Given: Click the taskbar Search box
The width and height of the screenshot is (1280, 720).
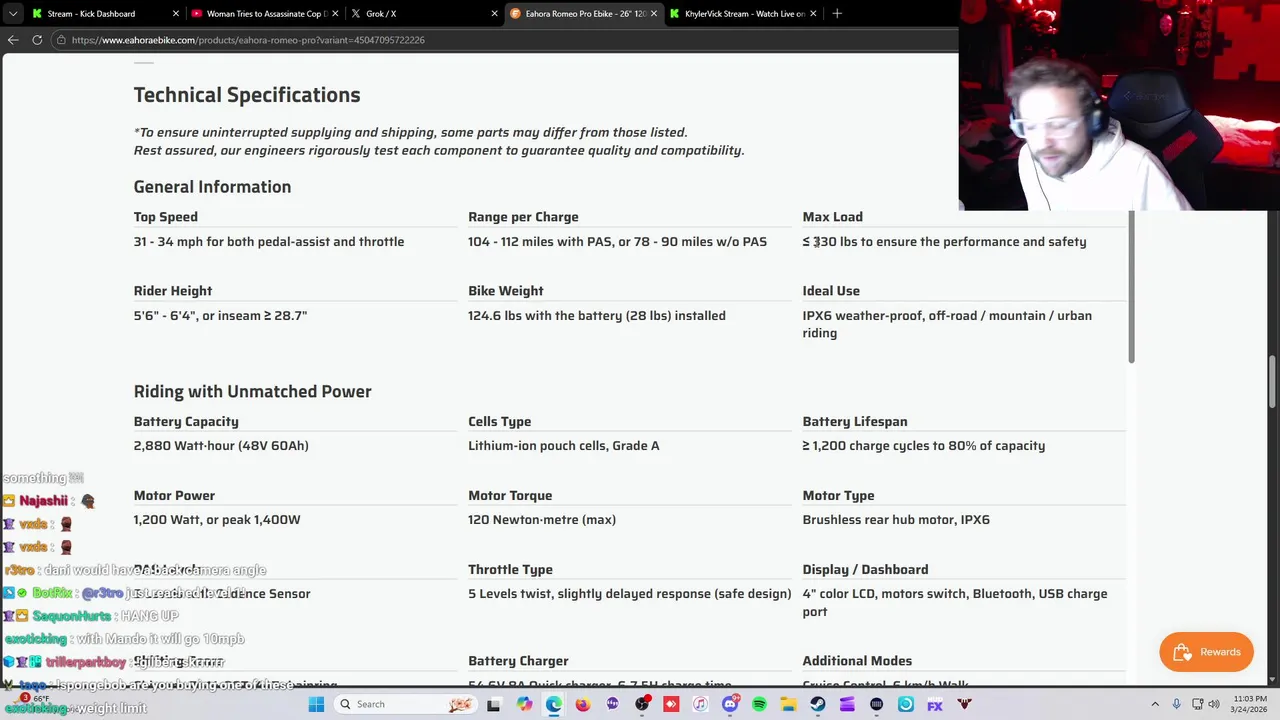Looking at the screenshot, I should coord(405,704).
